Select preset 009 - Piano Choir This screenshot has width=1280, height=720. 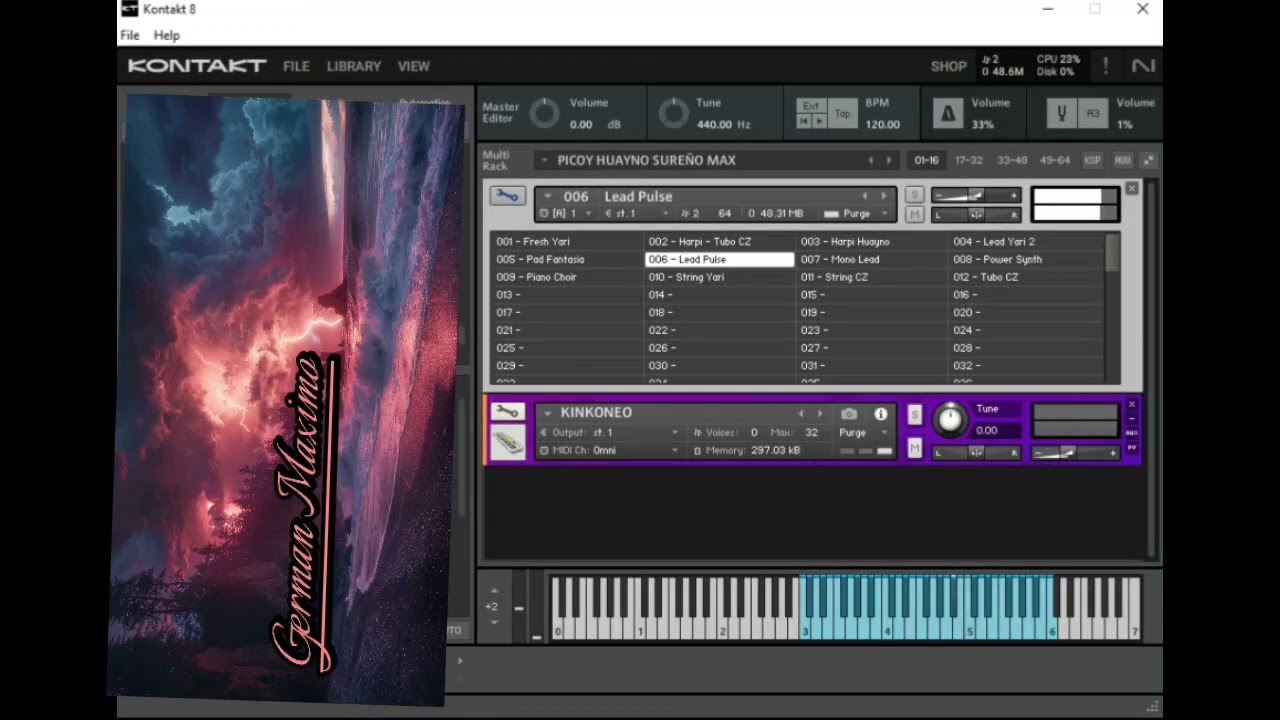pyautogui.click(x=567, y=277)
